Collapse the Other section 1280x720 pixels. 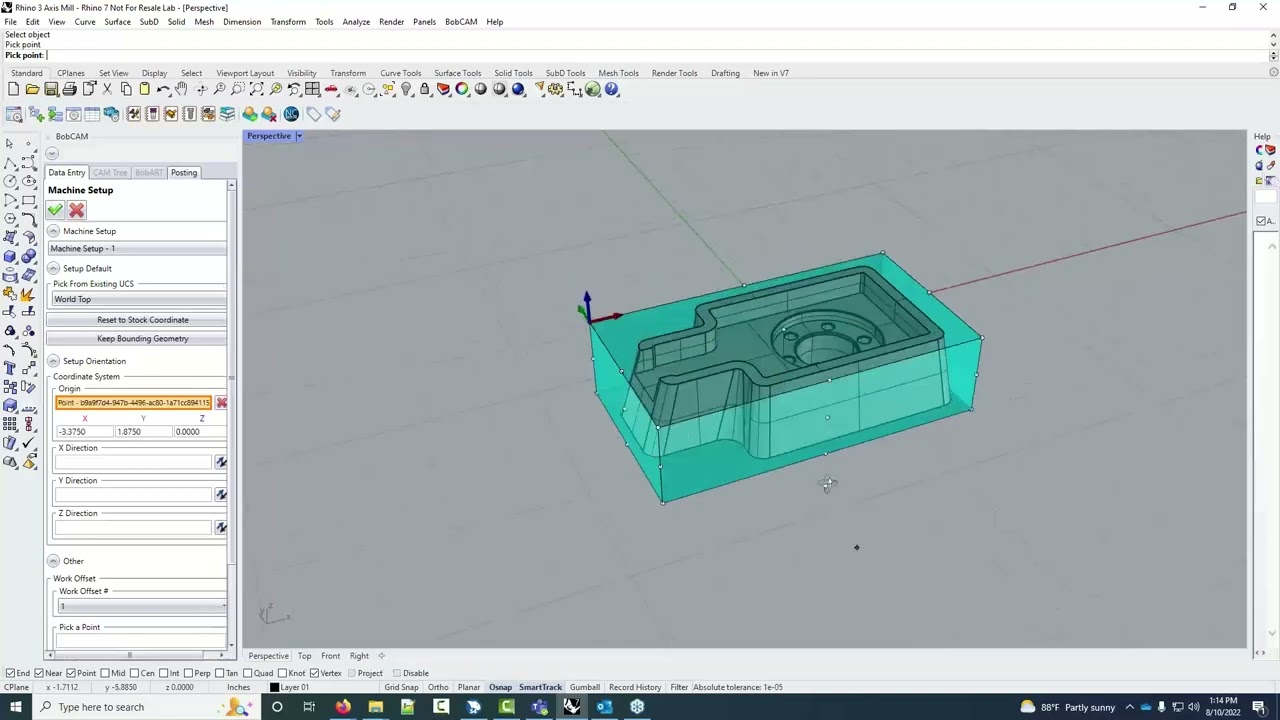[54, 561]
